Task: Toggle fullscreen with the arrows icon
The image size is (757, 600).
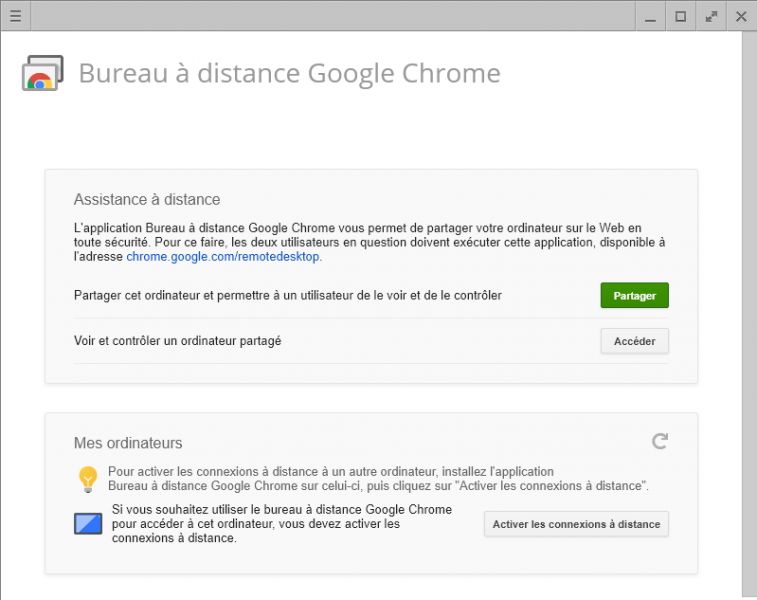Action: click(711, 16)
